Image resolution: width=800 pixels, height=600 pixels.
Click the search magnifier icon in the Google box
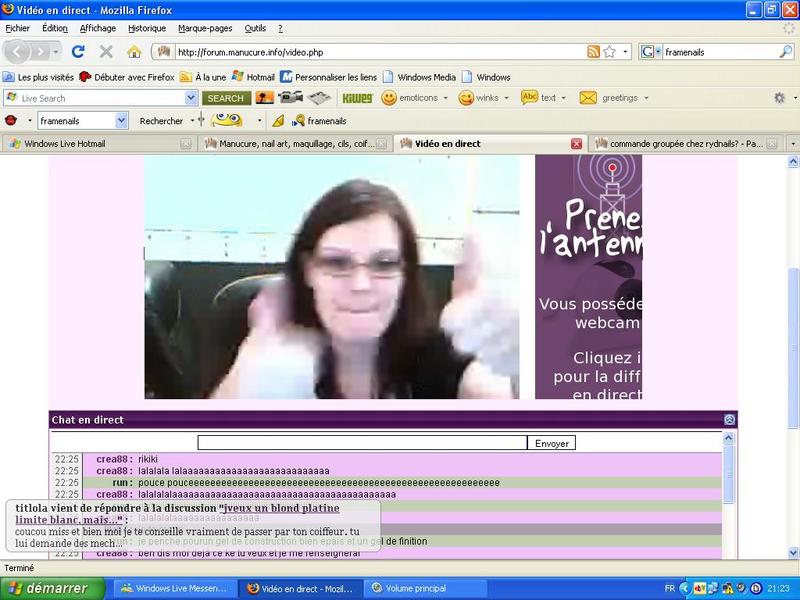pos(787,51)
